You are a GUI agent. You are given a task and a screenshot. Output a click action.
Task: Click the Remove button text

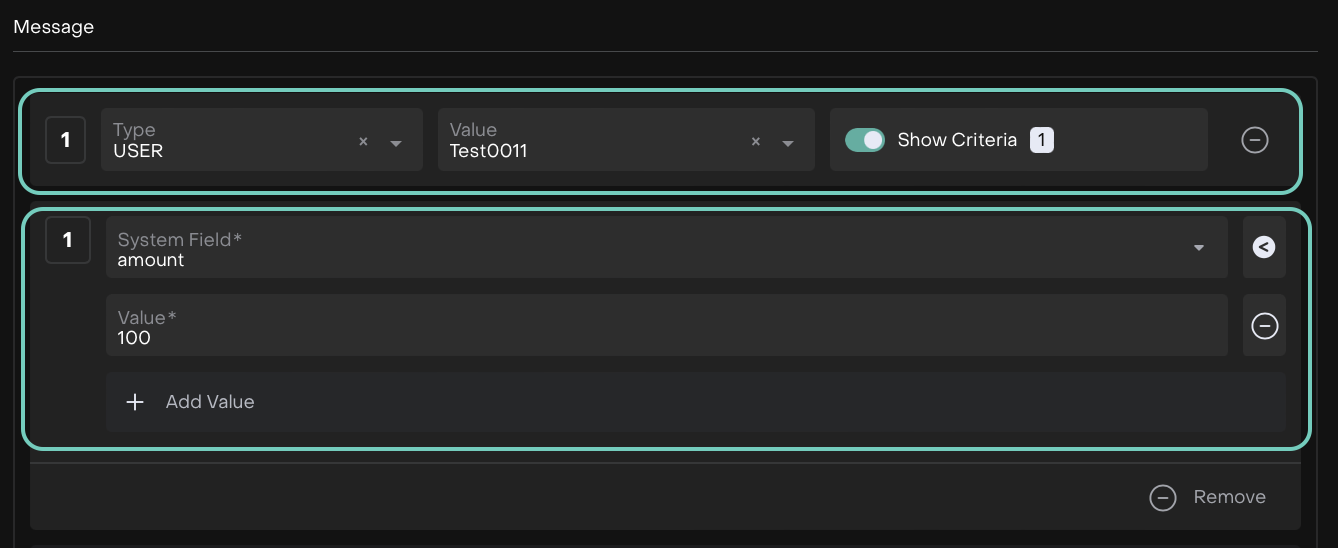(1229, 497)
